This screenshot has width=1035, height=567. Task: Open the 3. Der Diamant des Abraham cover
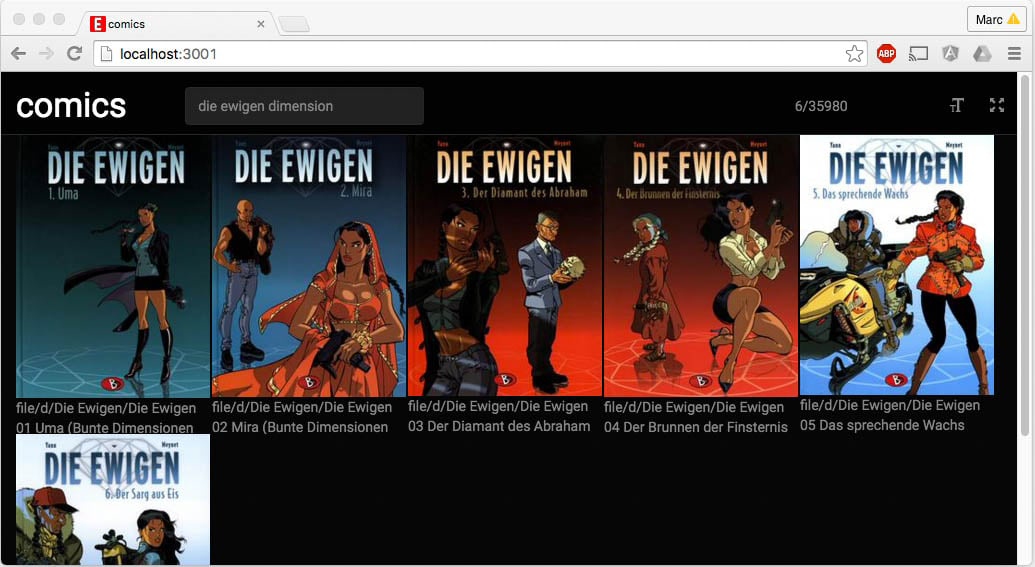pos(505,266)
